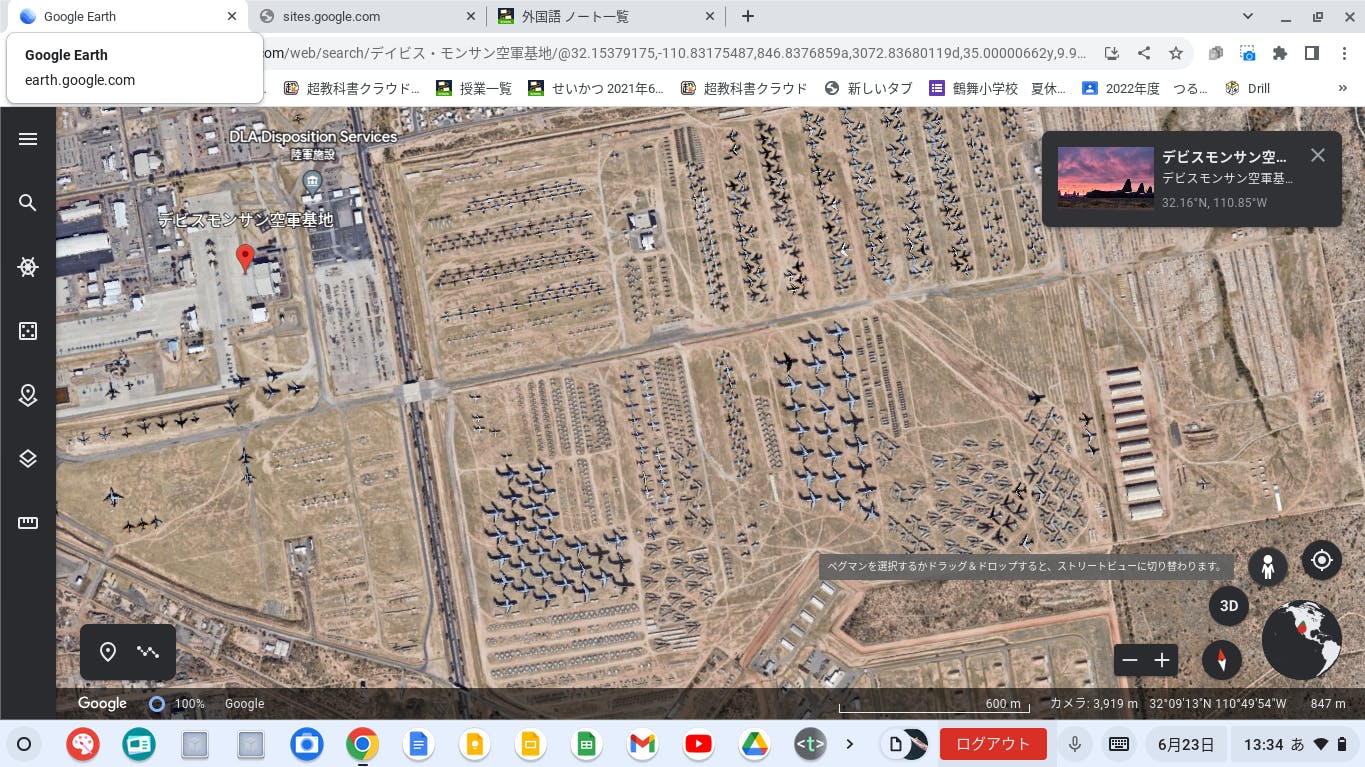Switch to the 外国語 ノート一覧 tab

pos(606,17)
